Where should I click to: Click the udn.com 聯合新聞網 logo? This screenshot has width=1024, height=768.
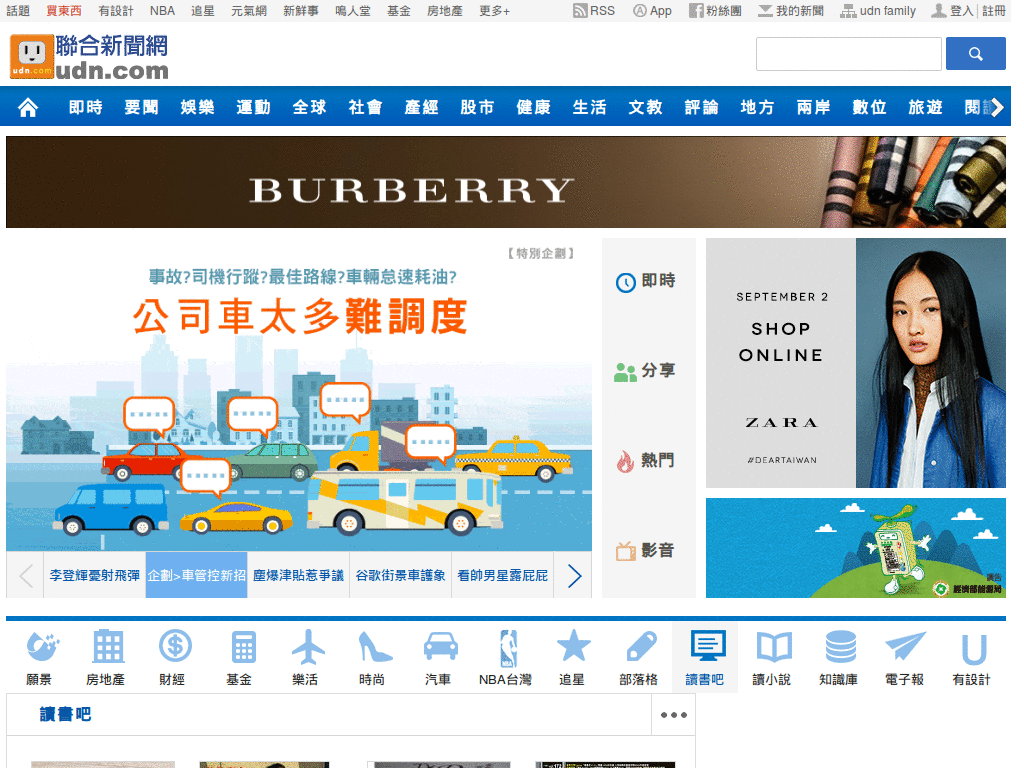(x=89, y=57)
